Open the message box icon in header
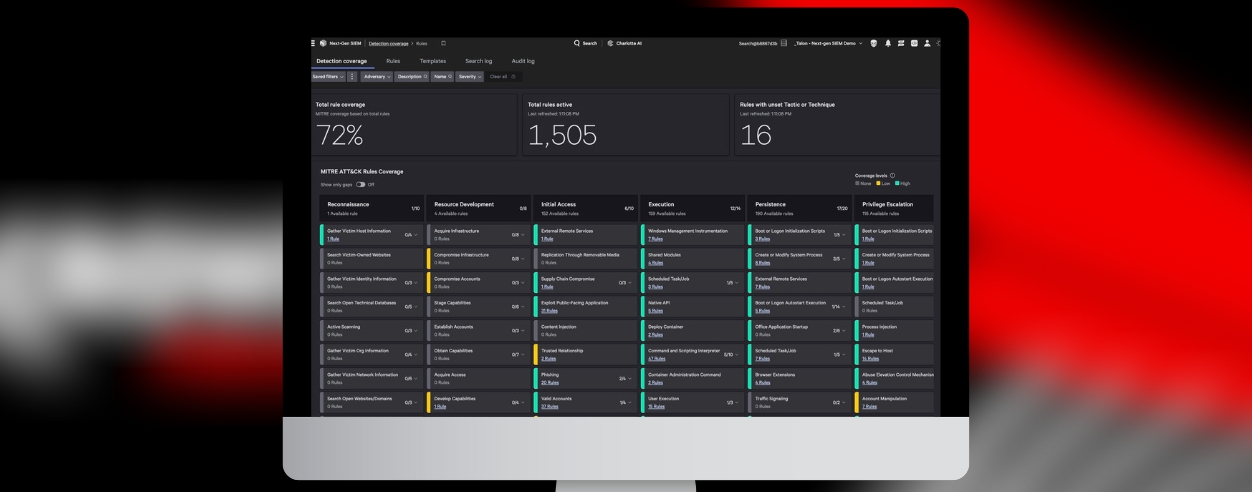1252x492 pixels. tap(913, 43)
